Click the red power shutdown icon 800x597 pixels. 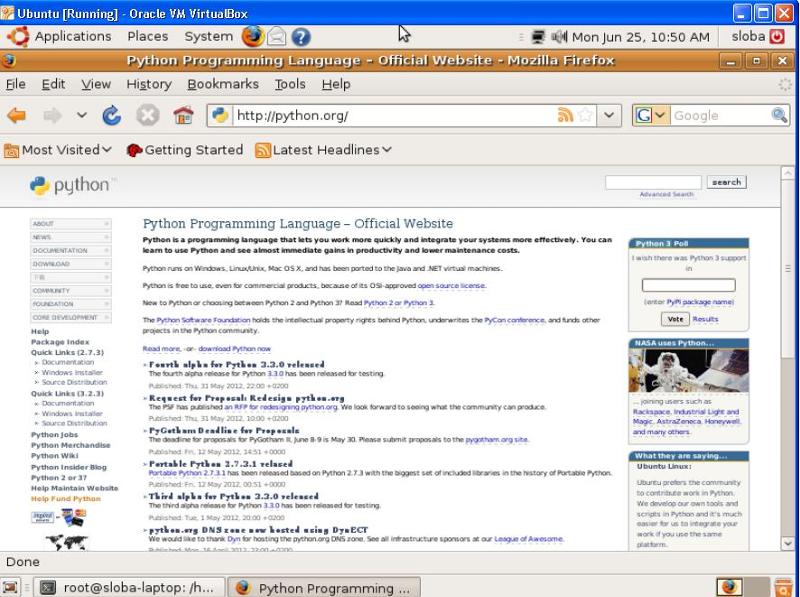coord(777,37)
